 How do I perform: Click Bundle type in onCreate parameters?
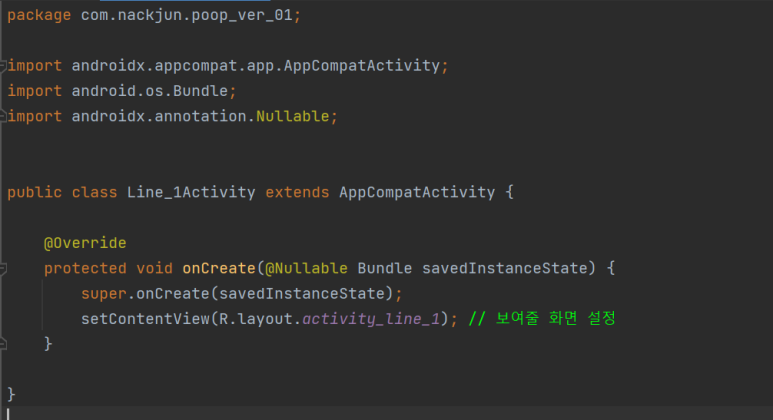click(385, 268)
